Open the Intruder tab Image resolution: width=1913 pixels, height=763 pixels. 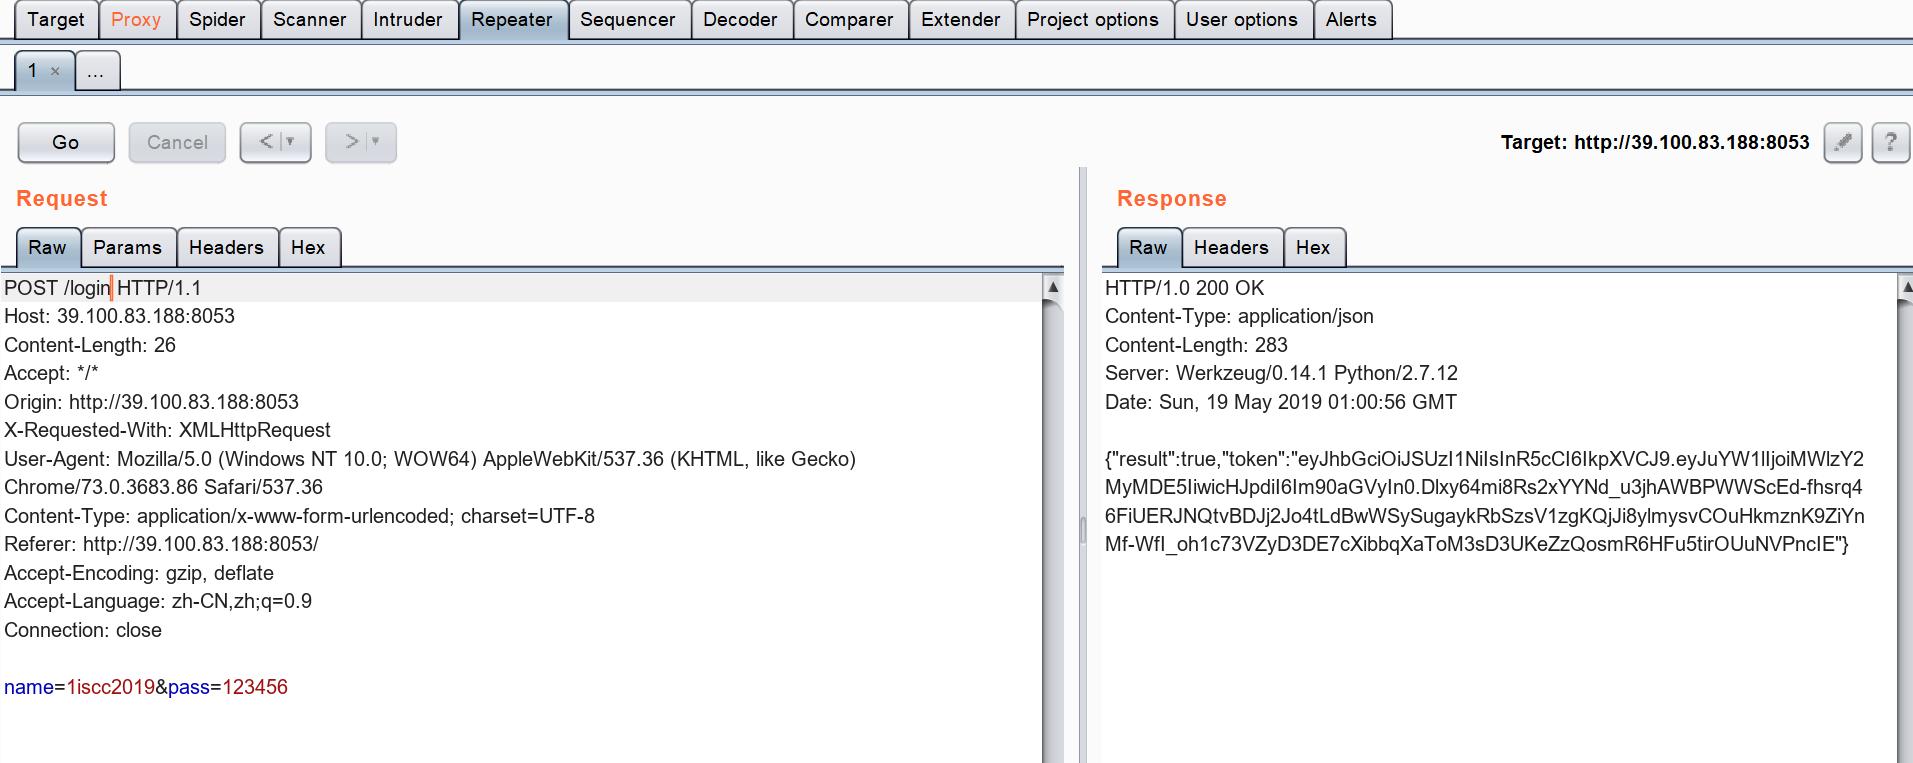coord(408,20)
